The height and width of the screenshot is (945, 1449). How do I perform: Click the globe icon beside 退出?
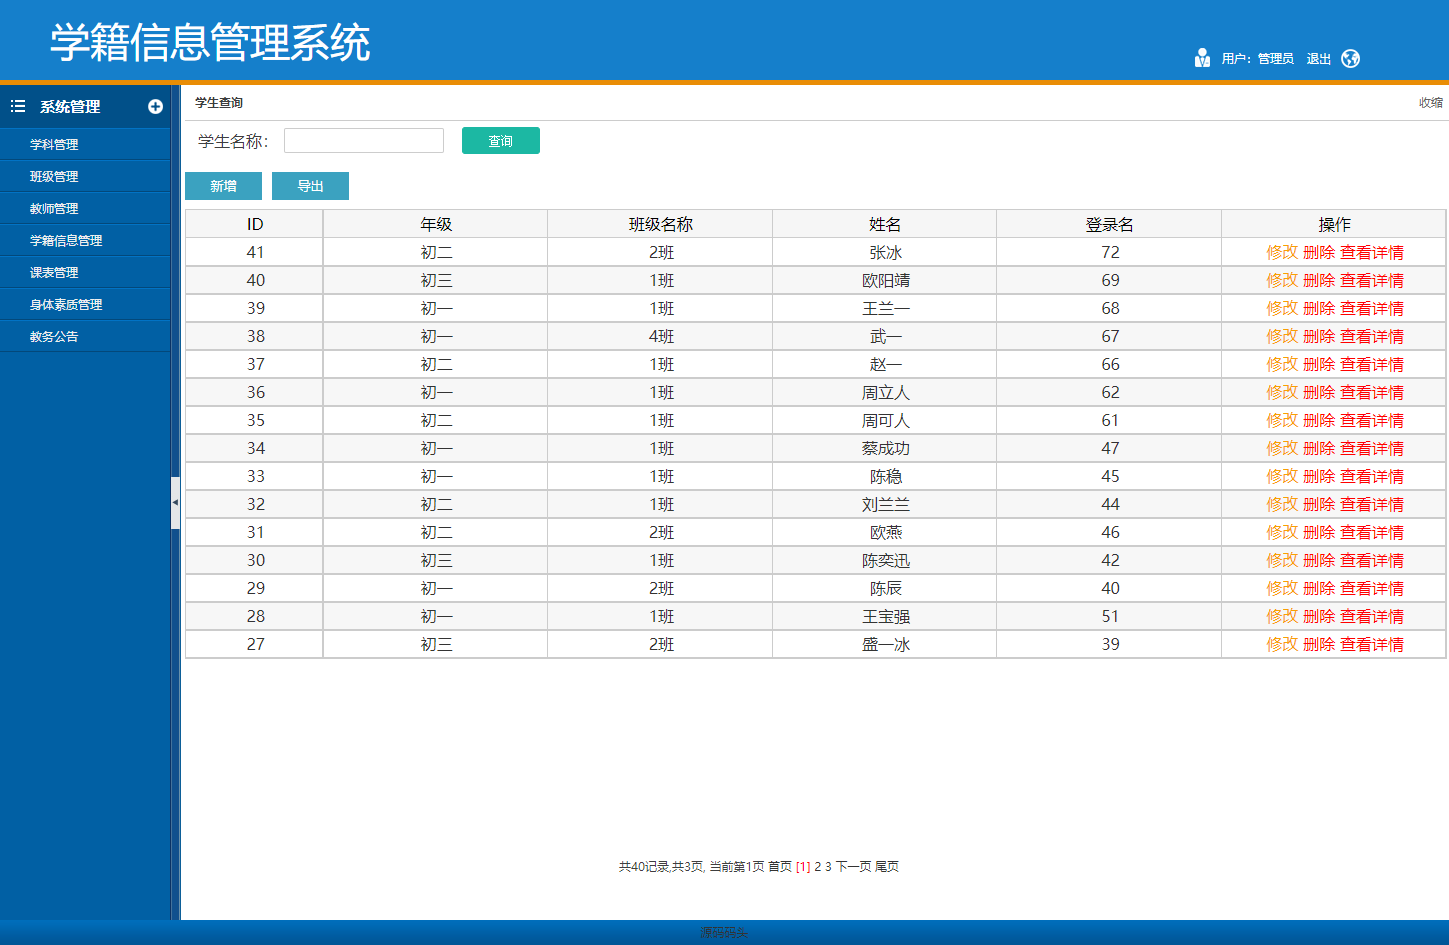1351,58
